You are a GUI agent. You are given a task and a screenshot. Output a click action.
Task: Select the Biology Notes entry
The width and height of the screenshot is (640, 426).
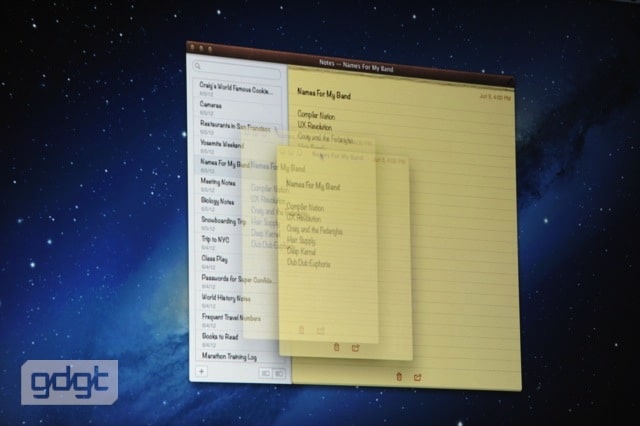click(x=219, y=200)
